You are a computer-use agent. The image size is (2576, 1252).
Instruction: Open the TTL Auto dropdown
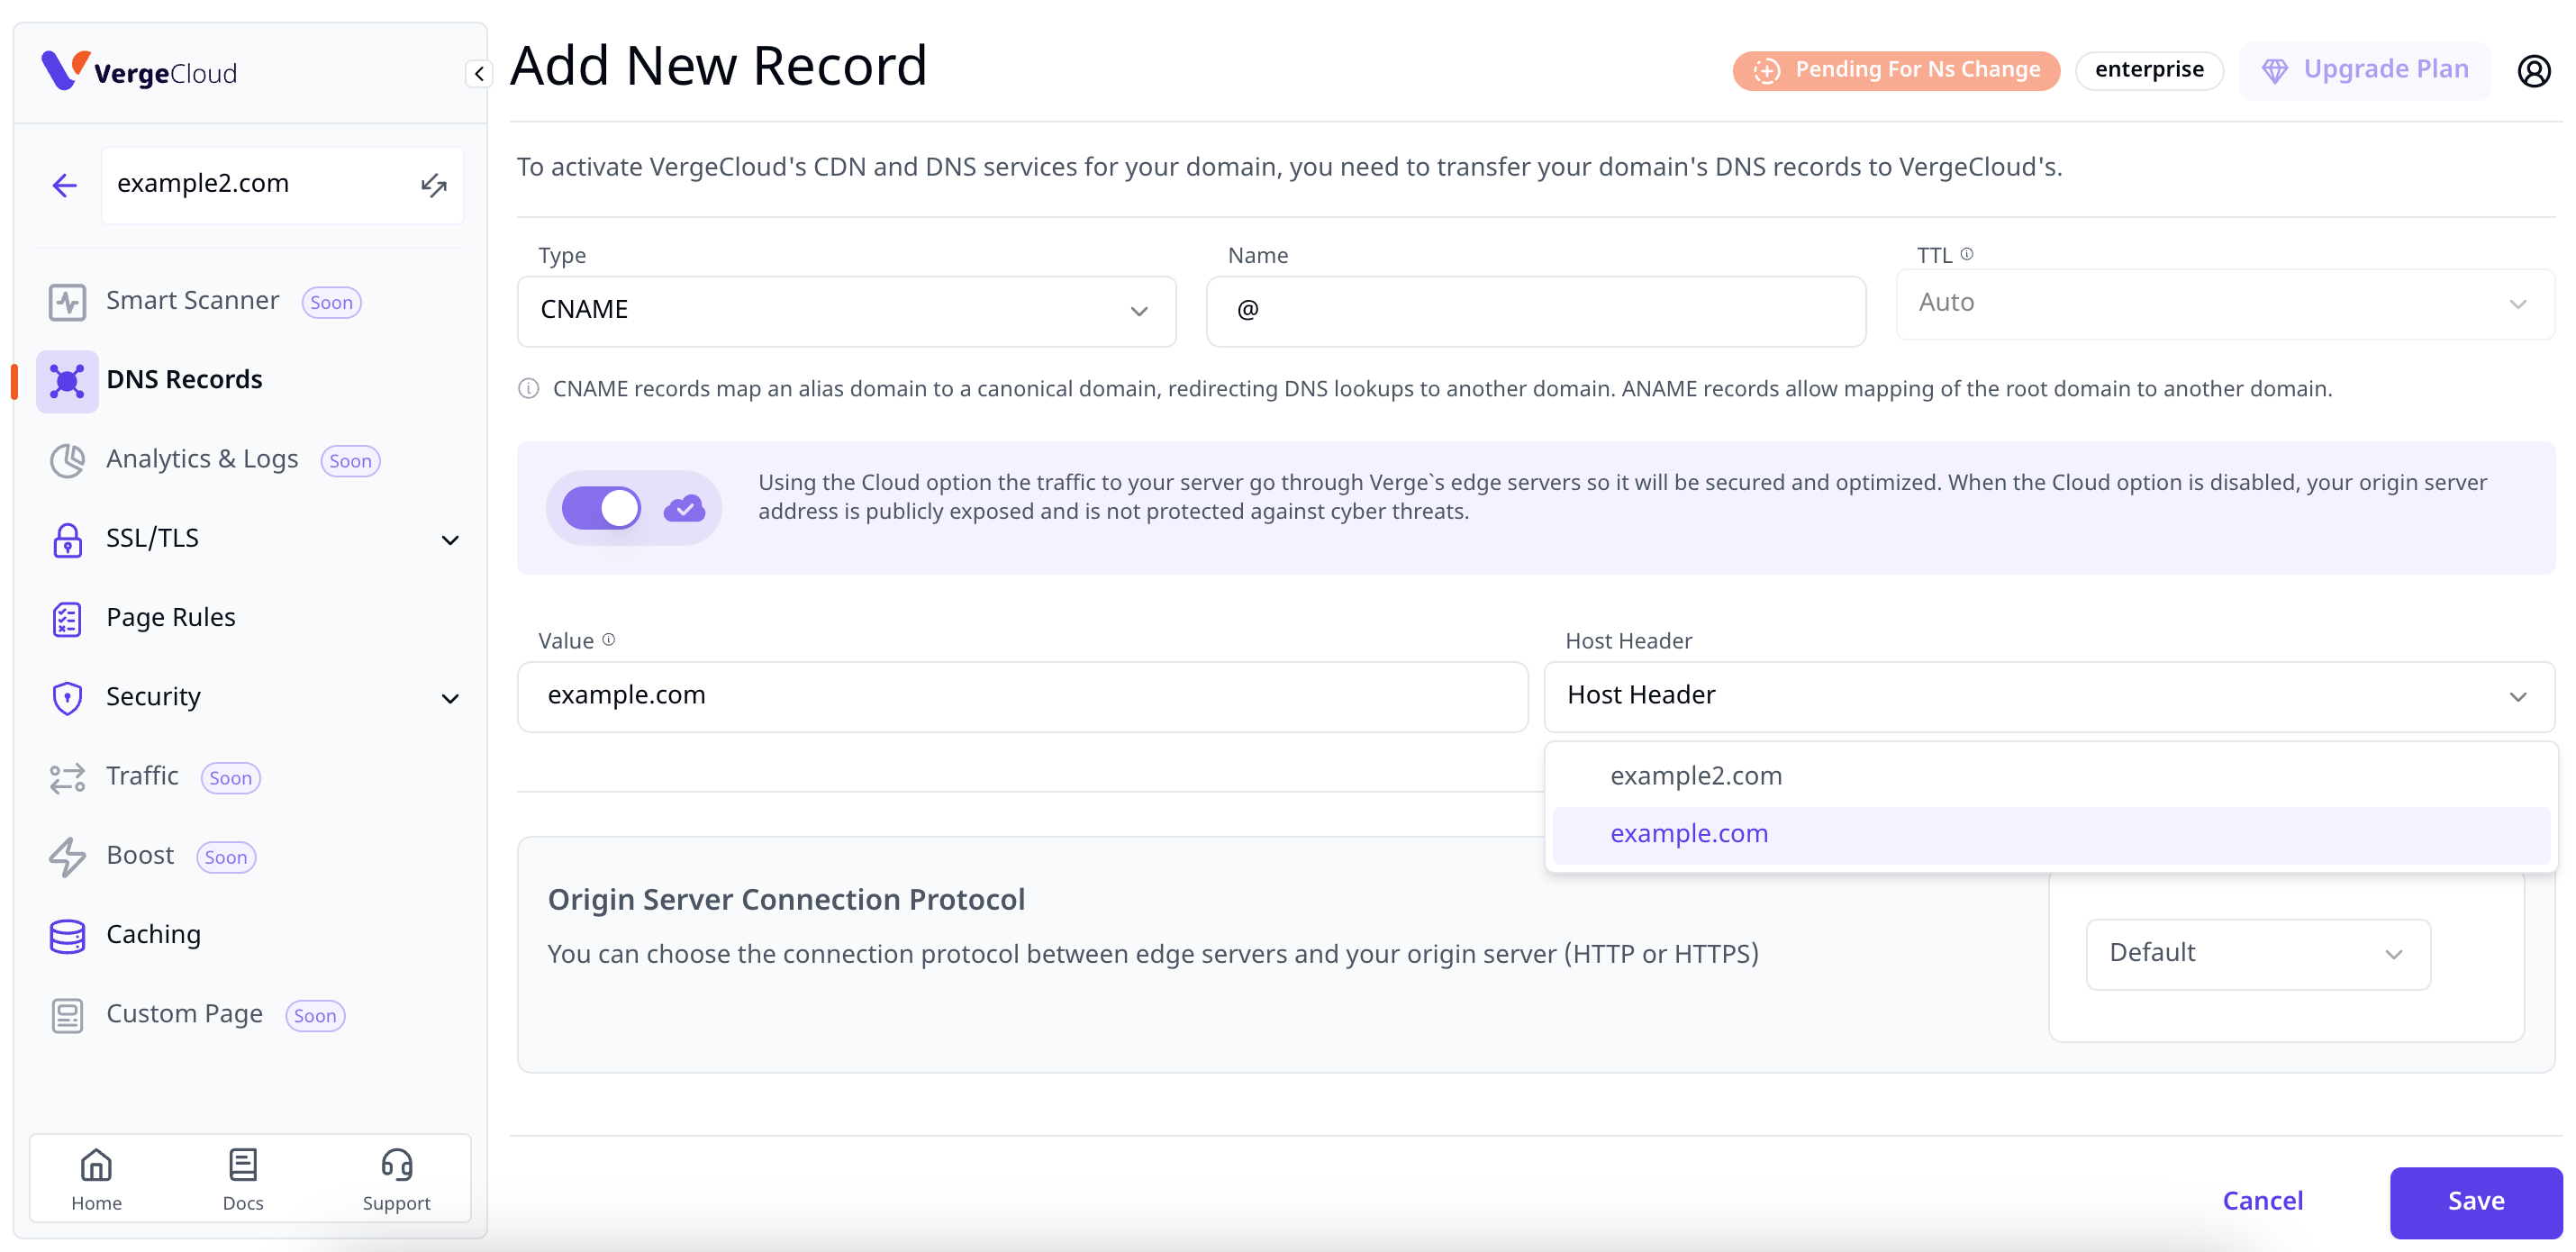2218,301
